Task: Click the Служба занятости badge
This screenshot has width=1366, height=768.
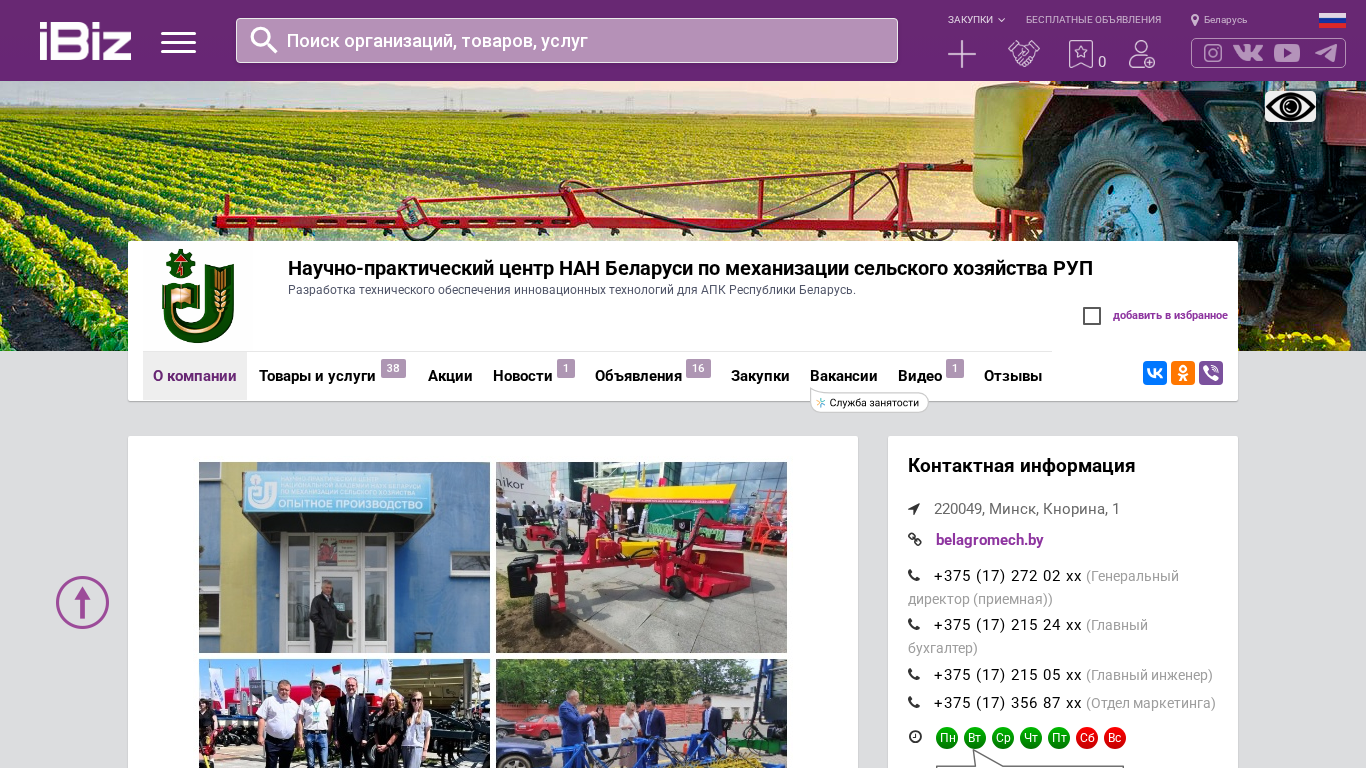Action: coord(869,402)
